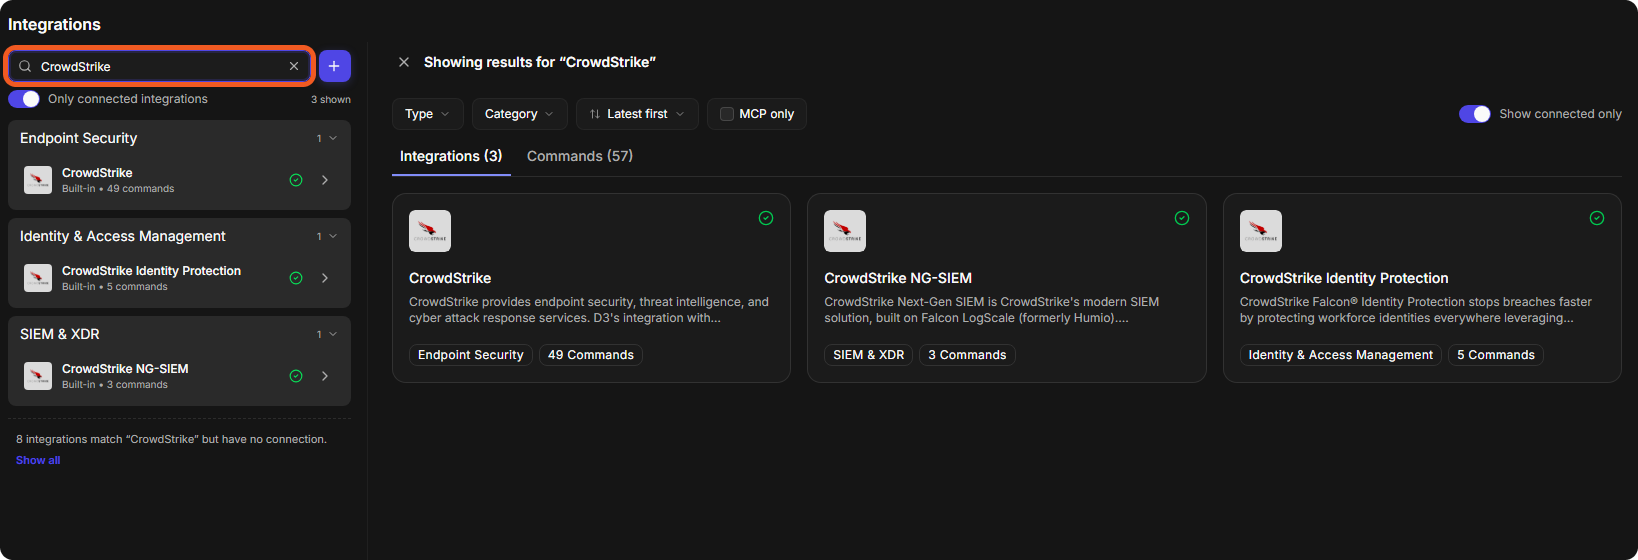
Task: Click connected status icon on CrowdStrike card
Action: (x=766, y=218)
